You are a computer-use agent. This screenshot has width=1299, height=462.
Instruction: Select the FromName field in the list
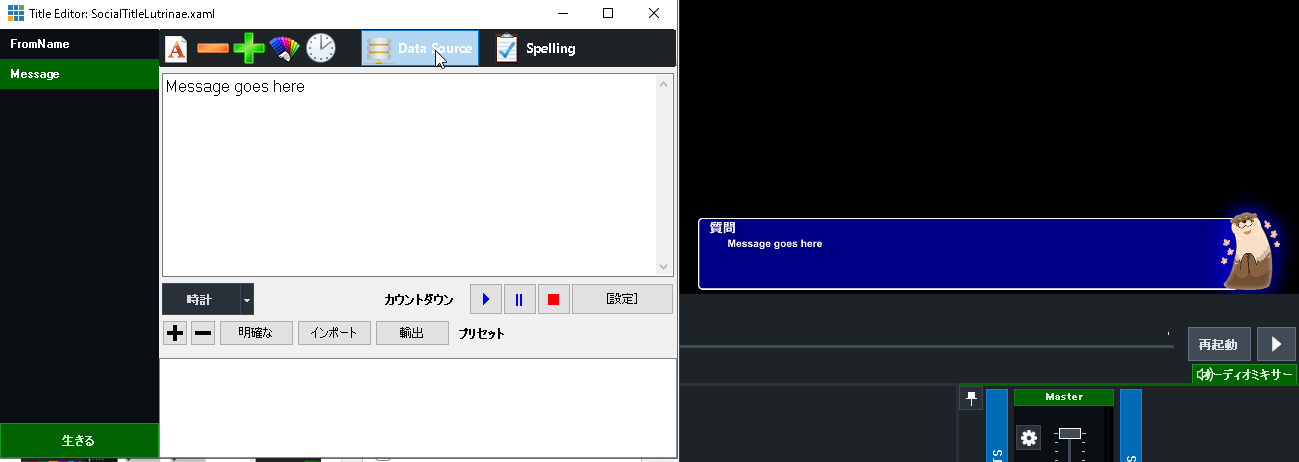tap(80, 44)
